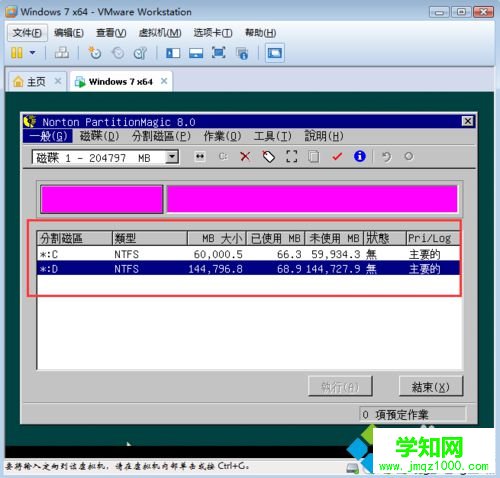Click the 分割磁區 column header

coord(75,238)
